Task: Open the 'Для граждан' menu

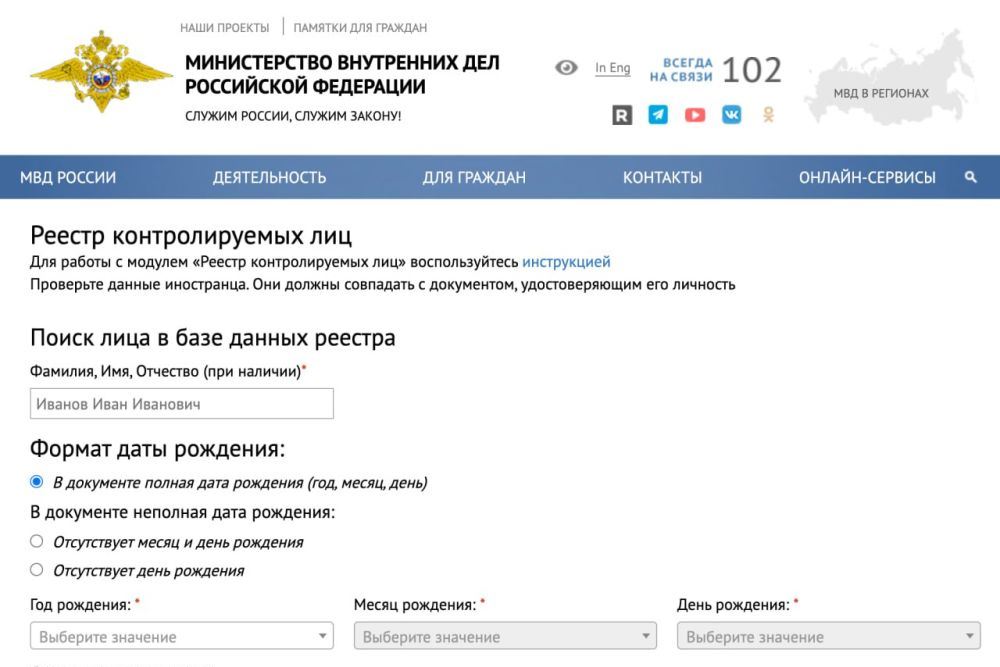Action: [474, 178]
